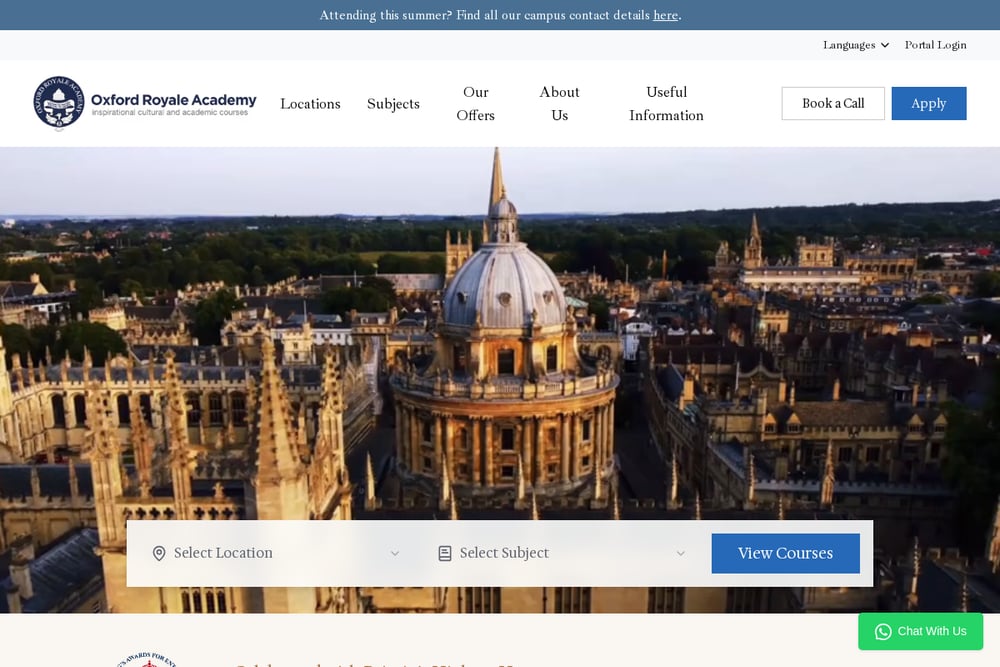Expand the Languages dropdown chevron
This screenshot has width=1000, height=667.
(x=885, y=45)
